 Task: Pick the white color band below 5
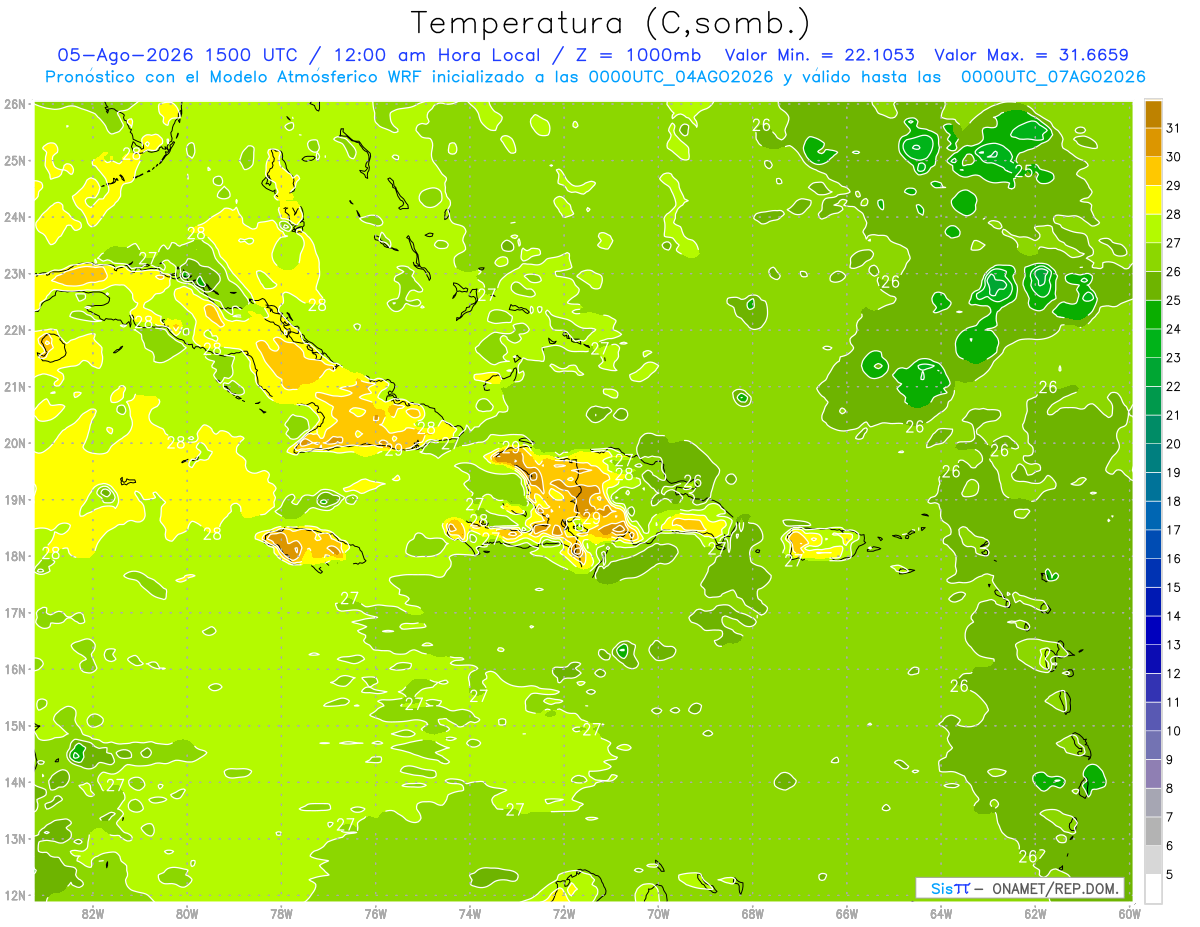pos(1153,888)
